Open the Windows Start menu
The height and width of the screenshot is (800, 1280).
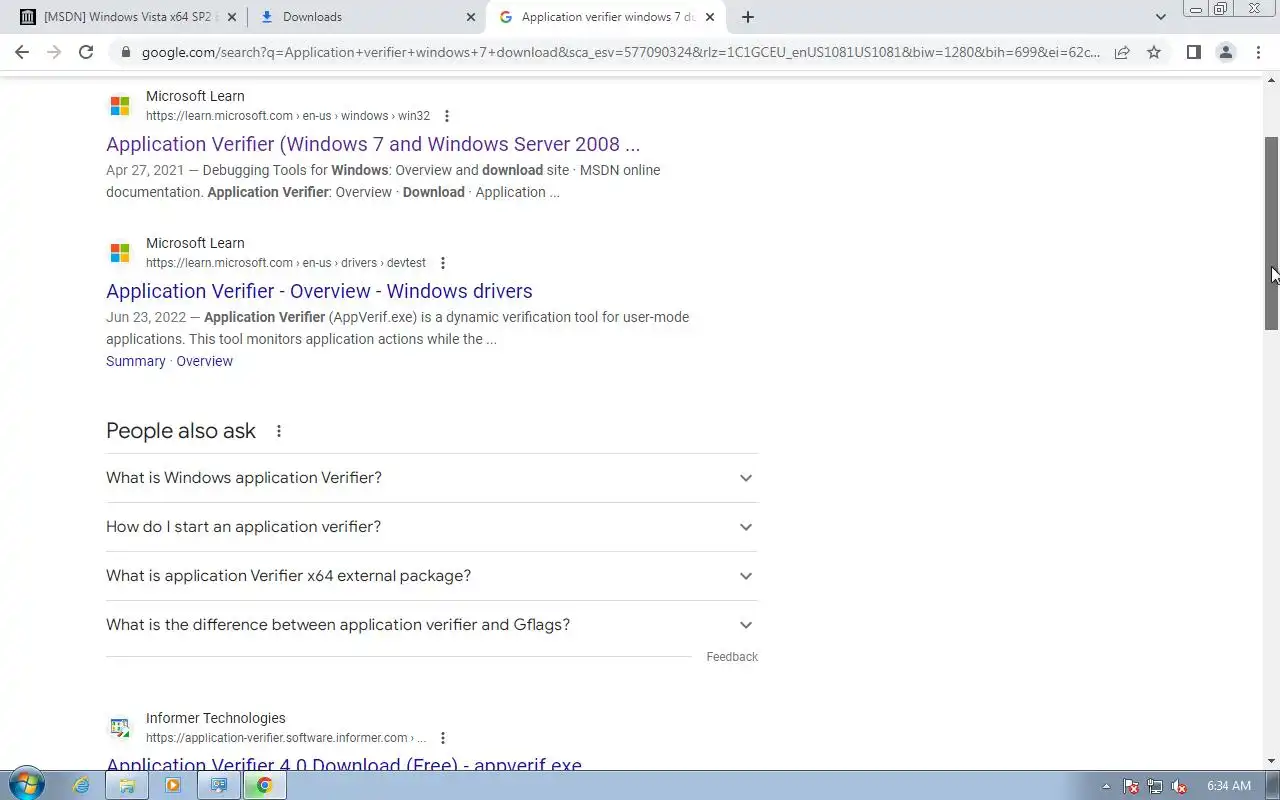tap(26, 785)
